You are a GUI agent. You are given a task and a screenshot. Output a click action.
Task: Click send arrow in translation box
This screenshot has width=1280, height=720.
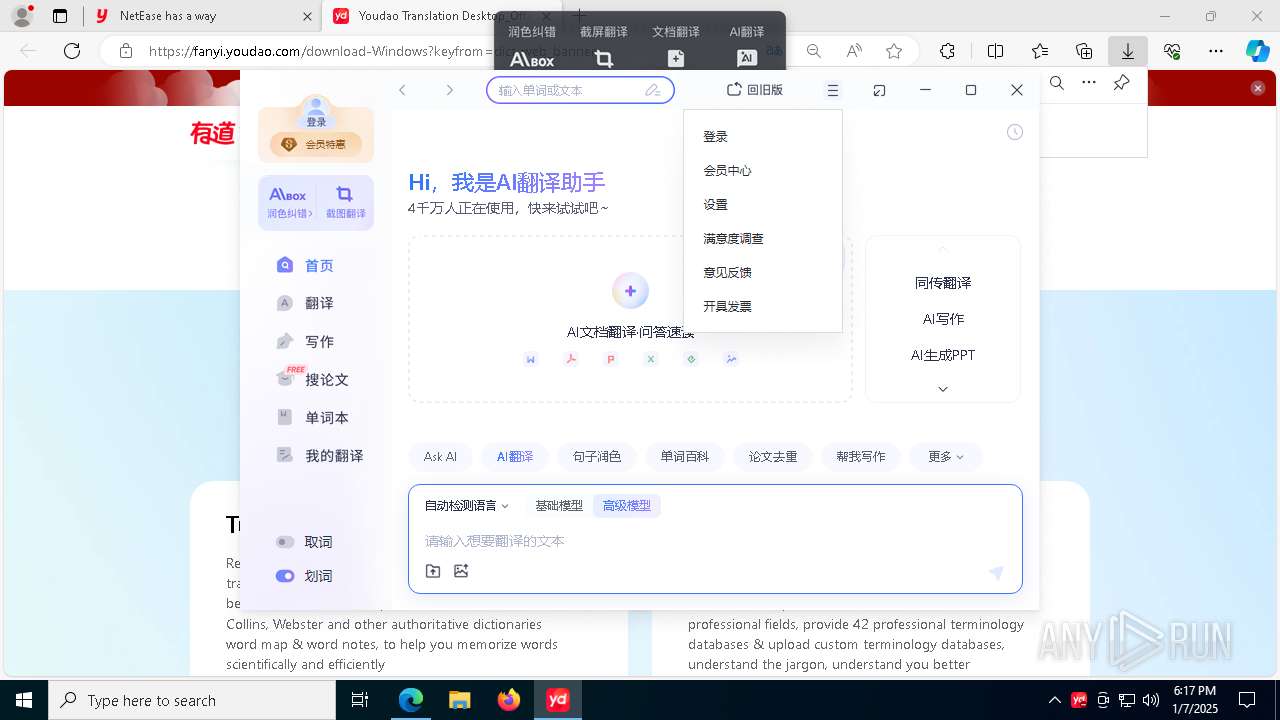[996, 573]
